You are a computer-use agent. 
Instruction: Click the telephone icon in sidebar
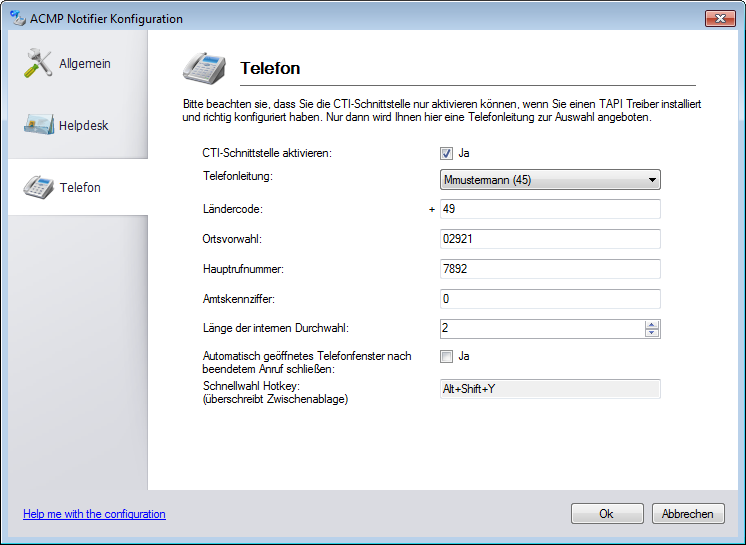point(38,187)
